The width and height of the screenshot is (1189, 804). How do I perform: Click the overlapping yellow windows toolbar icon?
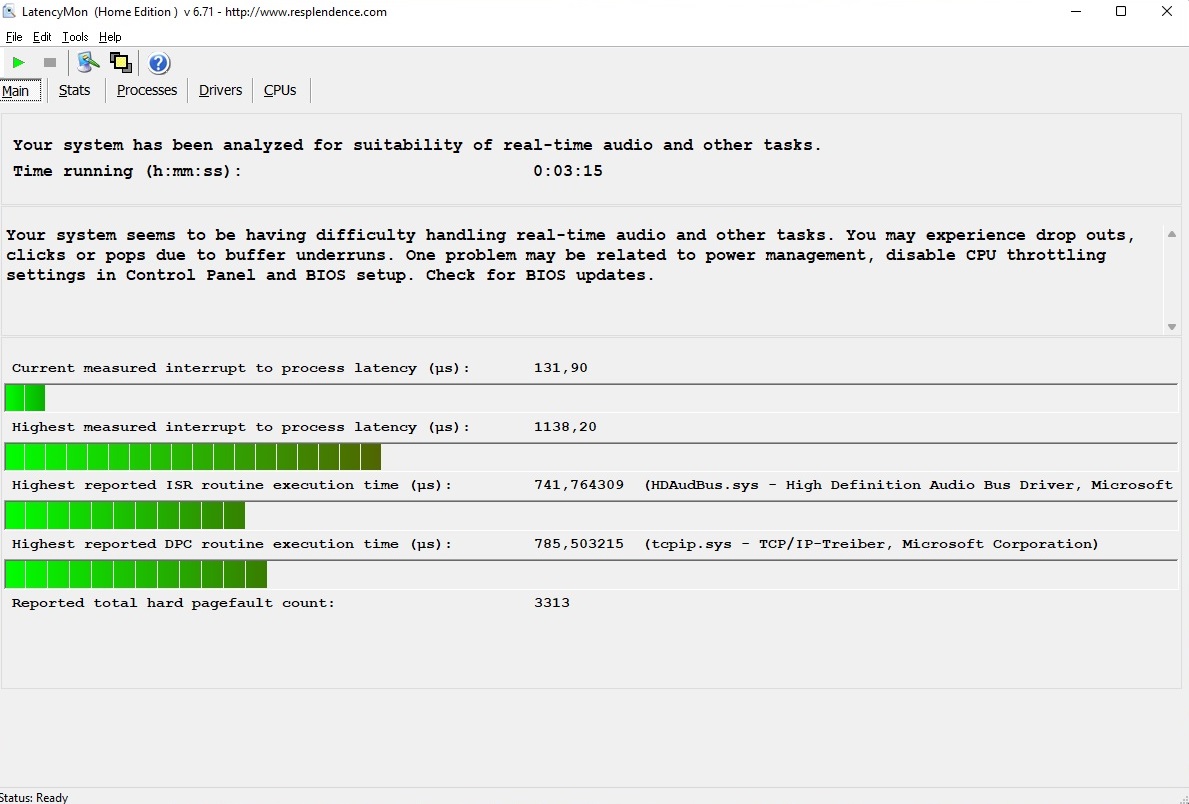coord(121,63)
